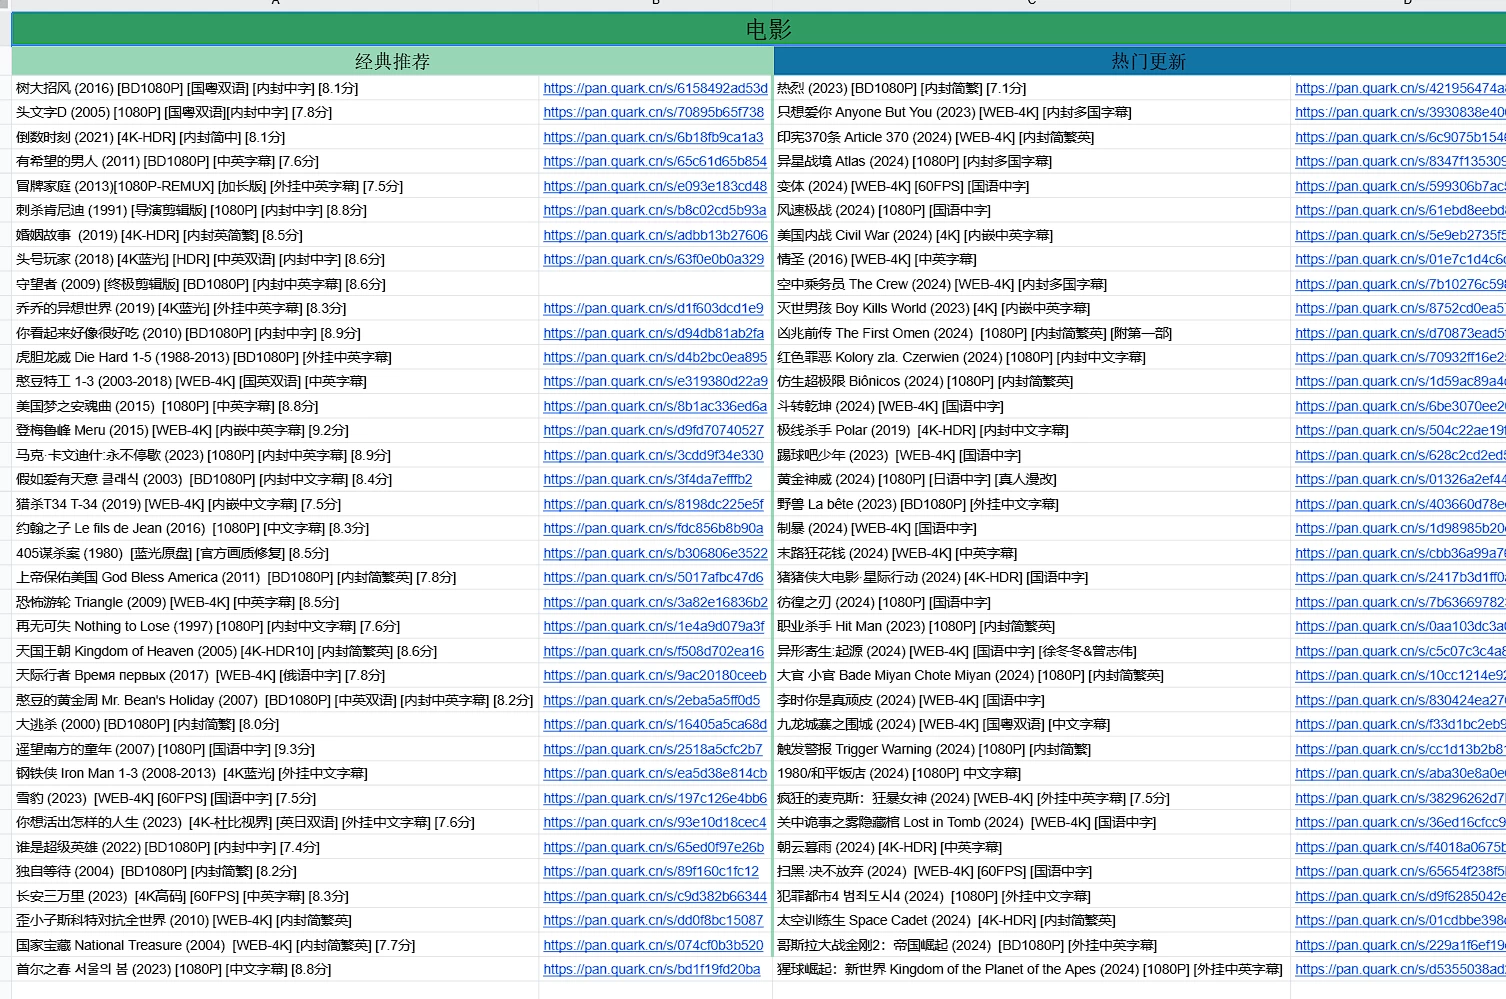The width and height of the screenshot is (1506, 999).
Task: Select the 经典推荐 column header
Action: (392, 62)
